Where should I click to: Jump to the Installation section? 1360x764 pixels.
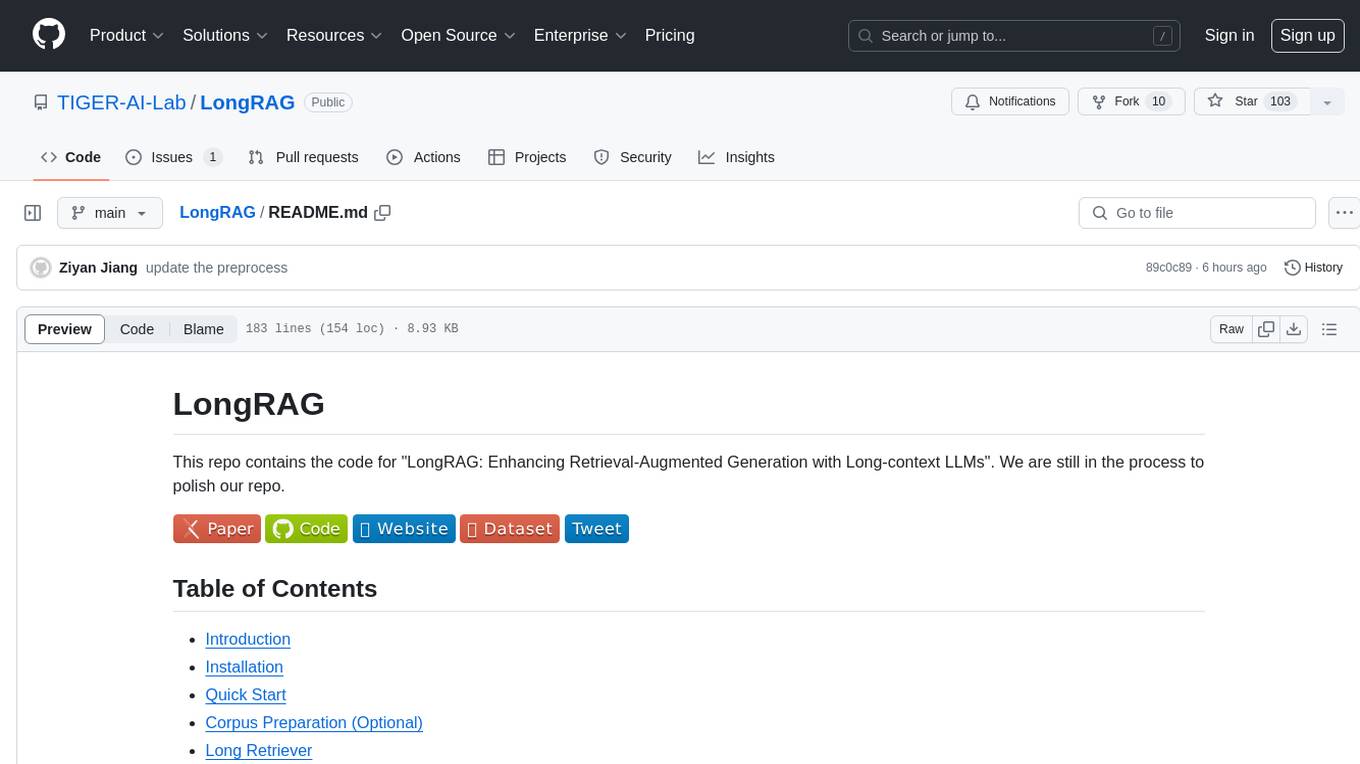(244, 667)
